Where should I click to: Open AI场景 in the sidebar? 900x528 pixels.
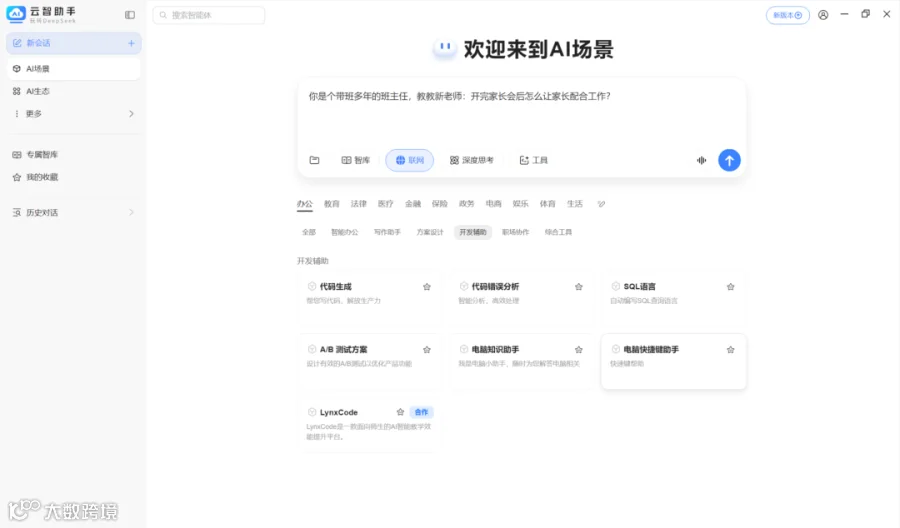73,69
